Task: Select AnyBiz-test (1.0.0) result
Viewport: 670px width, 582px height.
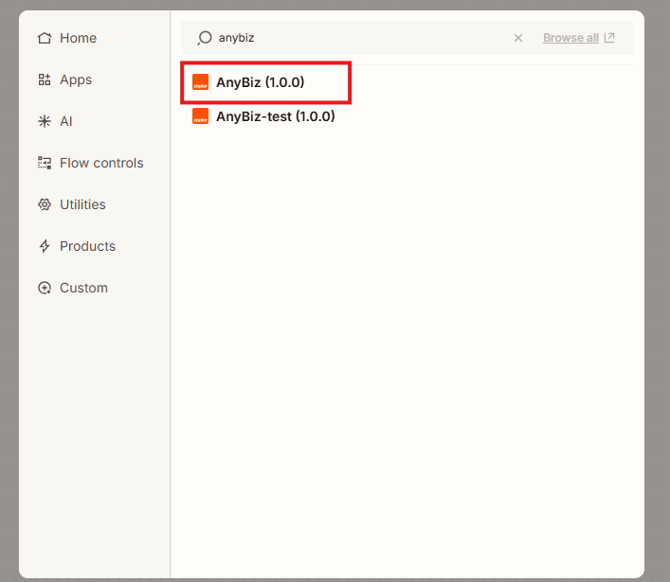Action: [266, 116]
